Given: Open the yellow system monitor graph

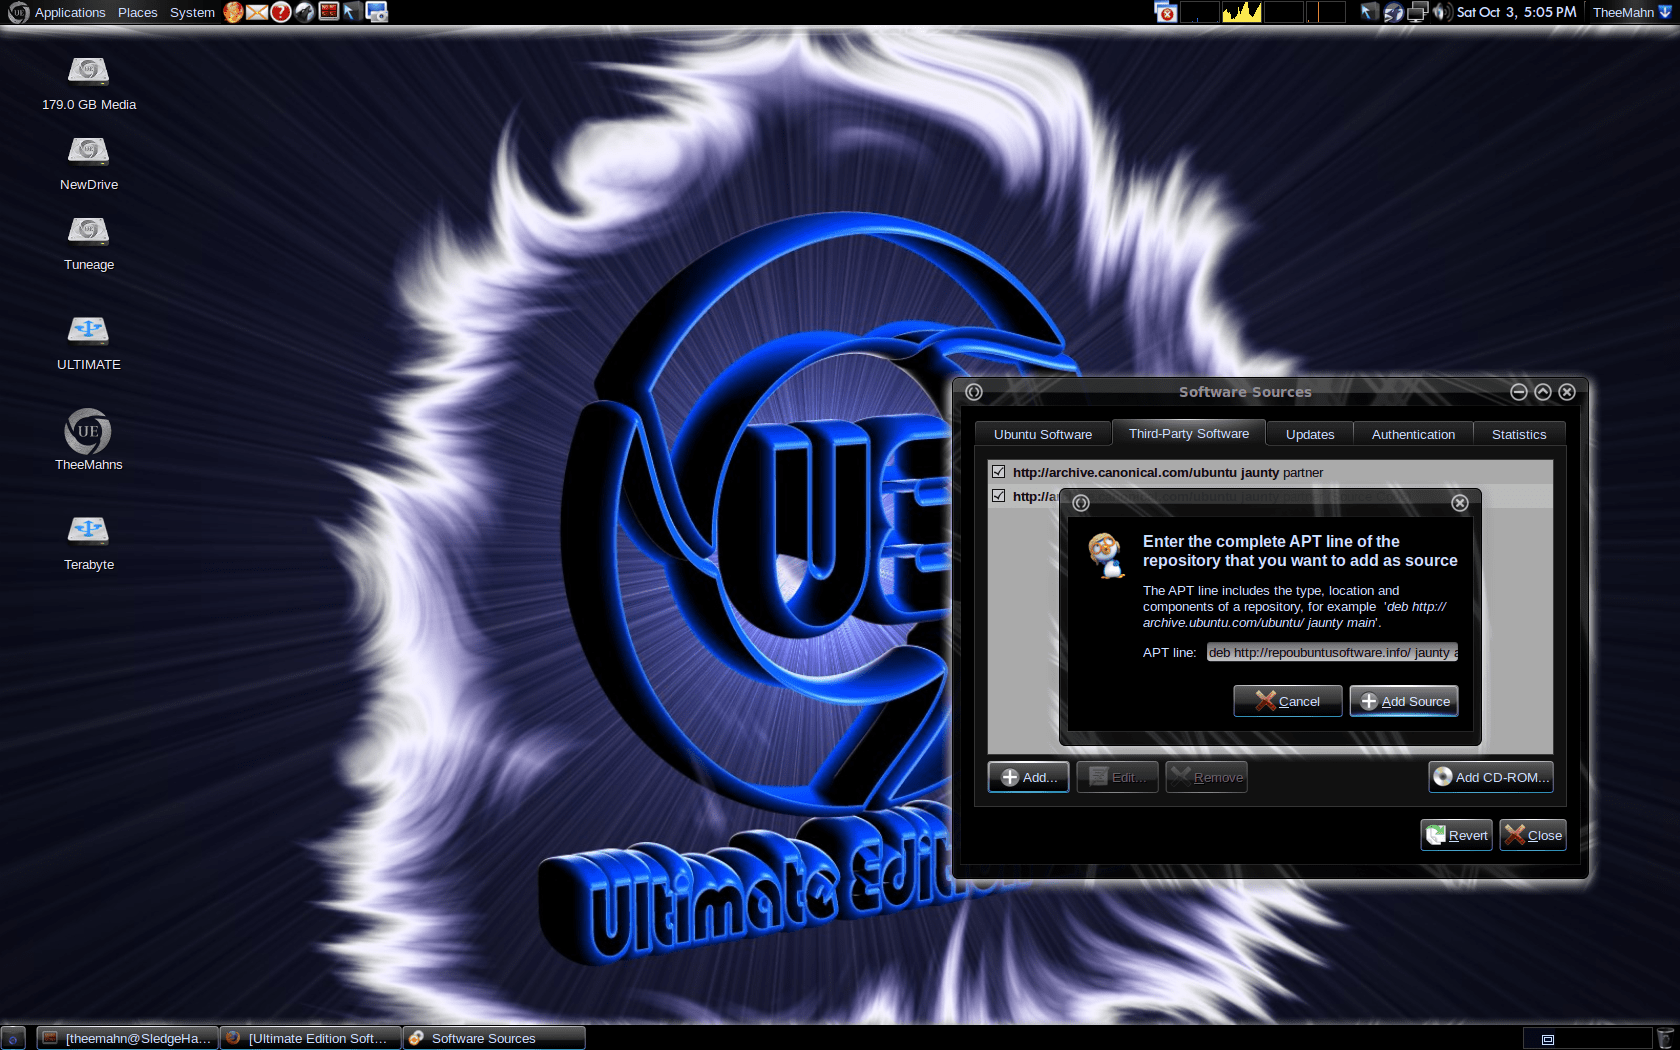Looking at the screenshot, I should (1242, 12).
